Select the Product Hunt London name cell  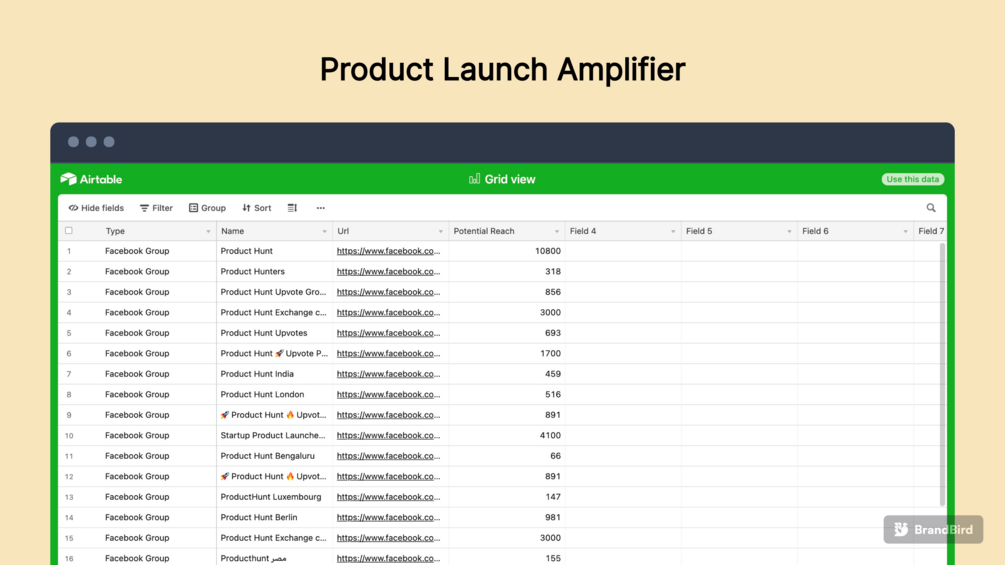pyautogui.click(x=275, y=395)
